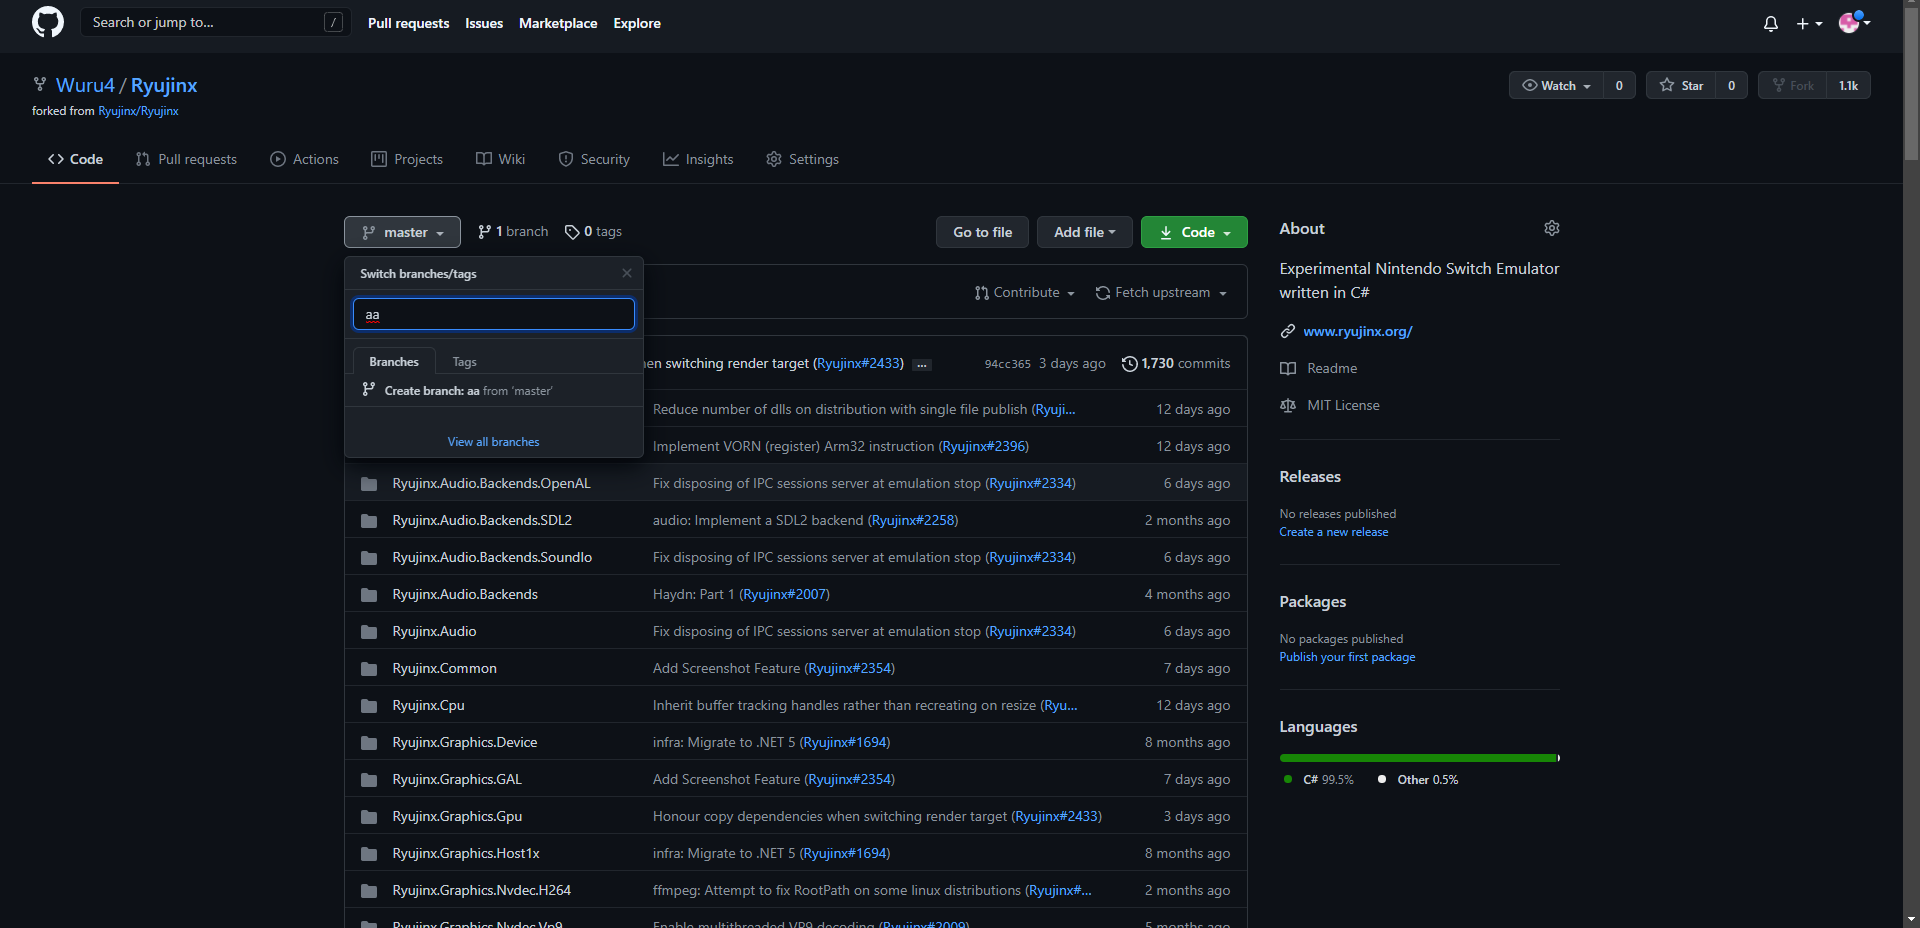Click the fork count 1.1k
Viewport: 1920px width, 928px height.
pyautogui.click(x=1848, y=85)
